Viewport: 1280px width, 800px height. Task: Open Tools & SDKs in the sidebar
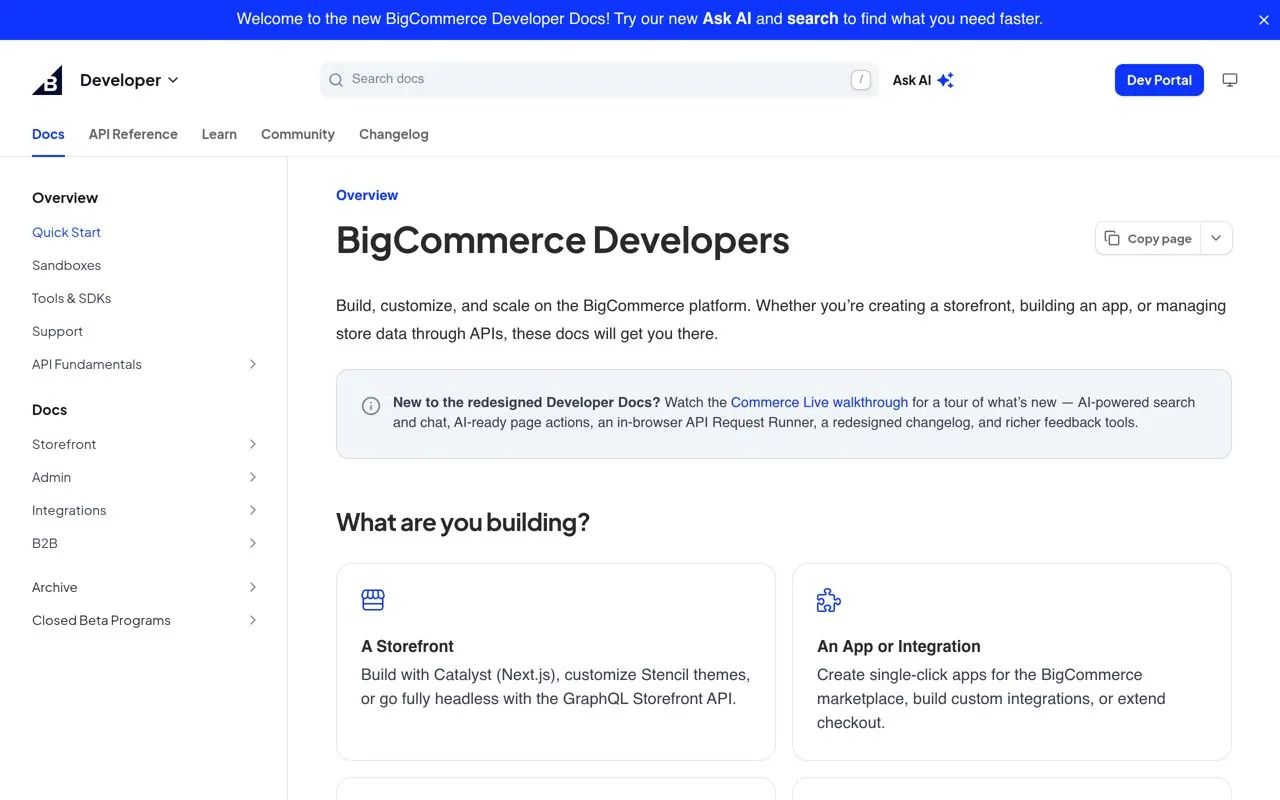71,298
